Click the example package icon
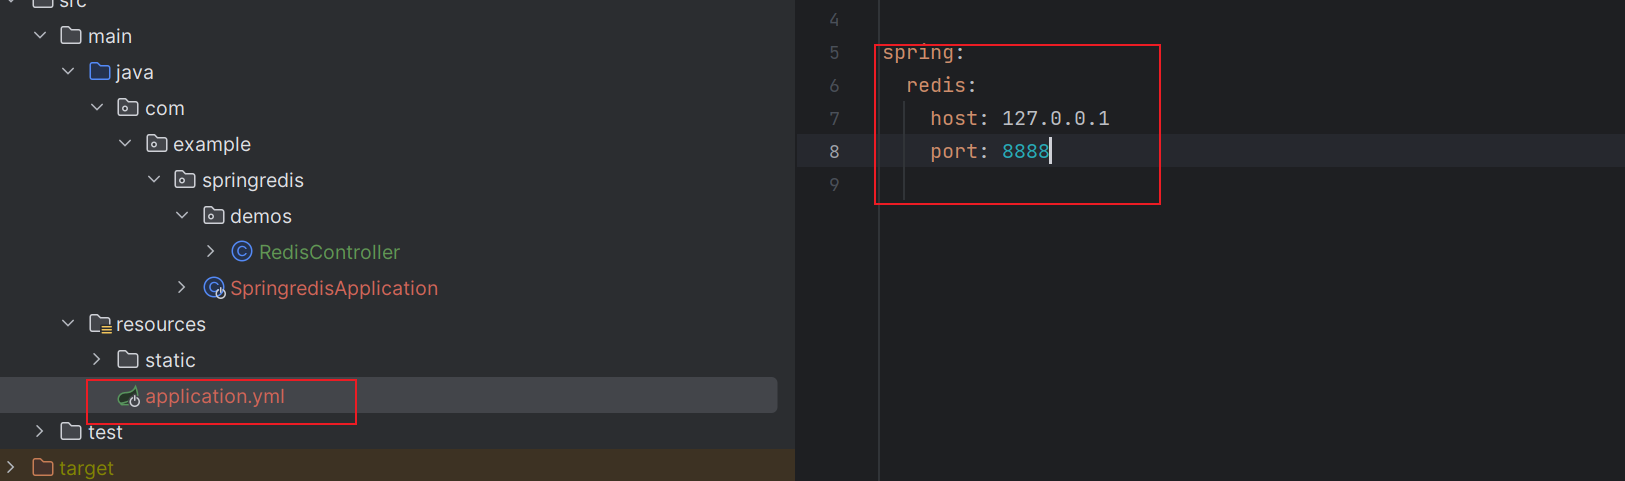 click(x=156, y=143)
